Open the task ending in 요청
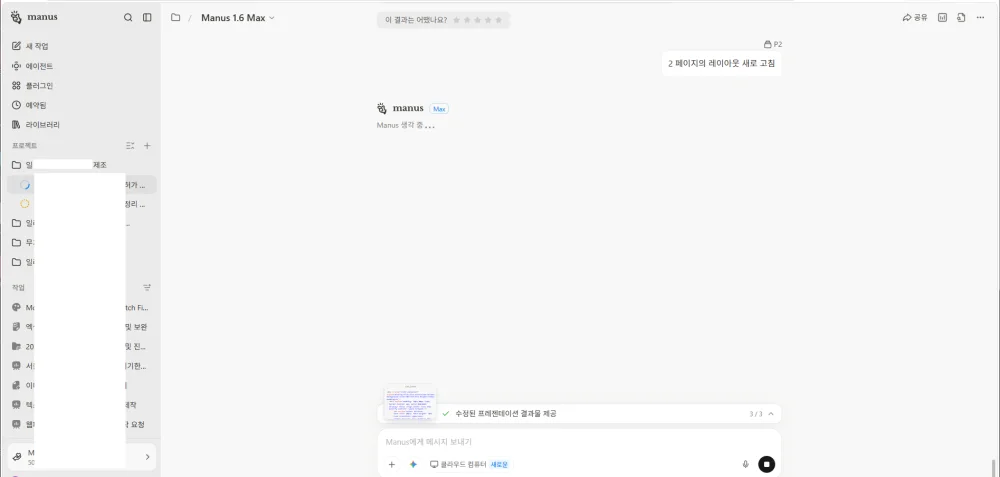This screenshot has height=477, width=1000. (x=80, y=424)
